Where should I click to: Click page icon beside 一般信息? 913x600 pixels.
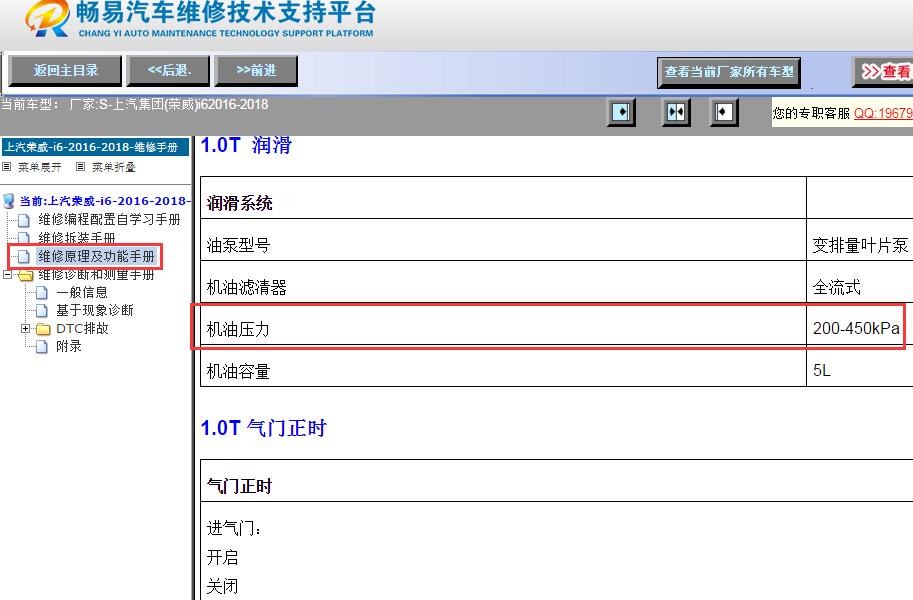pyautogui.click(x=42, y=292)
